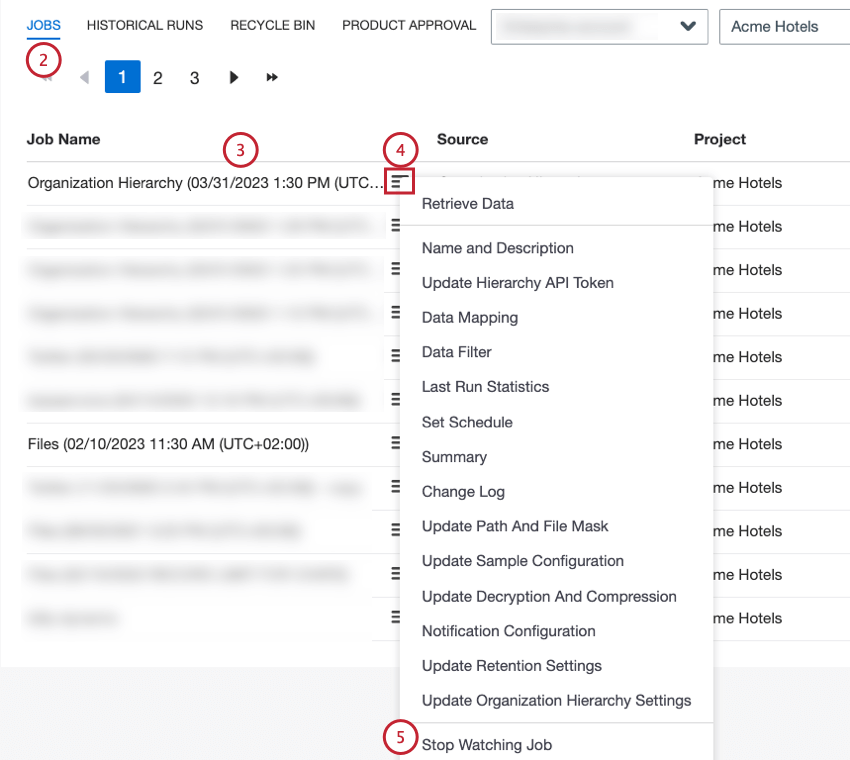Viewport: 850px width, 760px height.
Task: Choose Set Schedule in menu
Action: pyautogui.click(x=467, y=422)
